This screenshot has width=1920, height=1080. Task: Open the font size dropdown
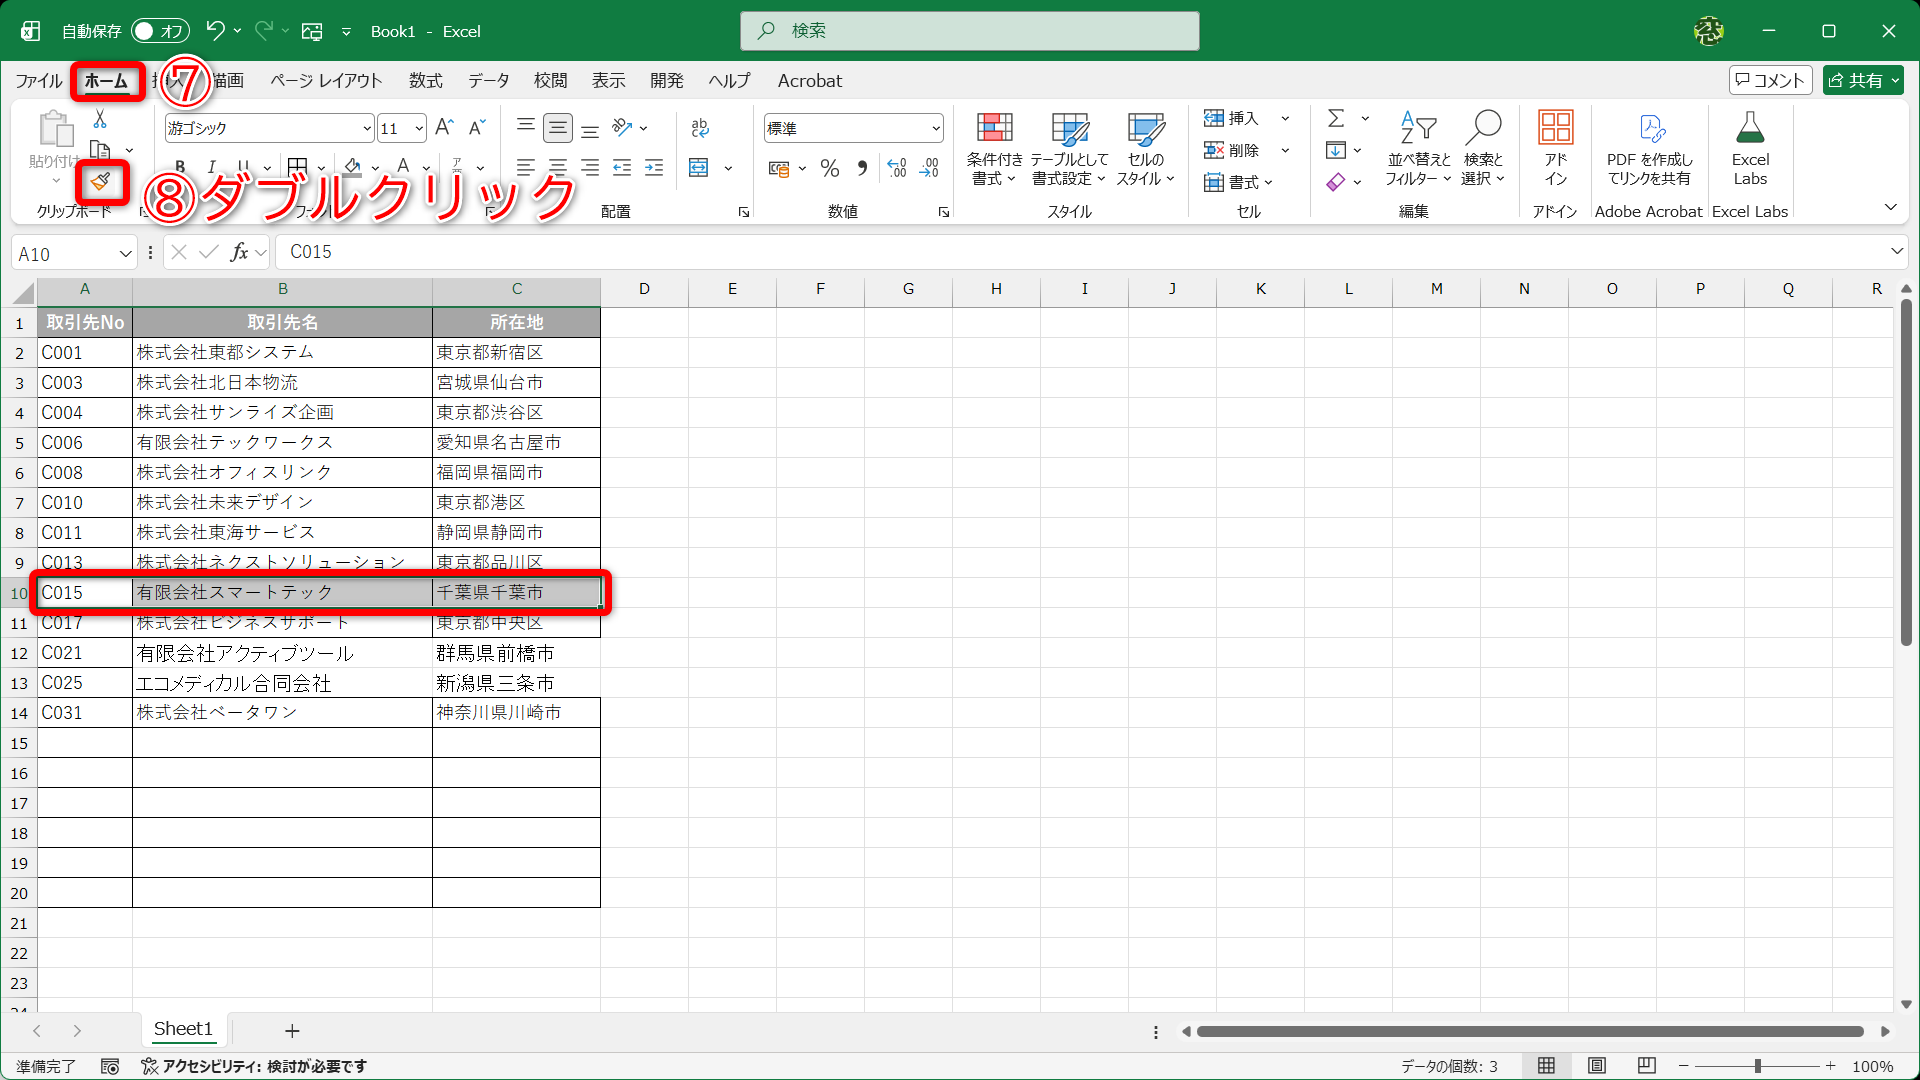417,128
